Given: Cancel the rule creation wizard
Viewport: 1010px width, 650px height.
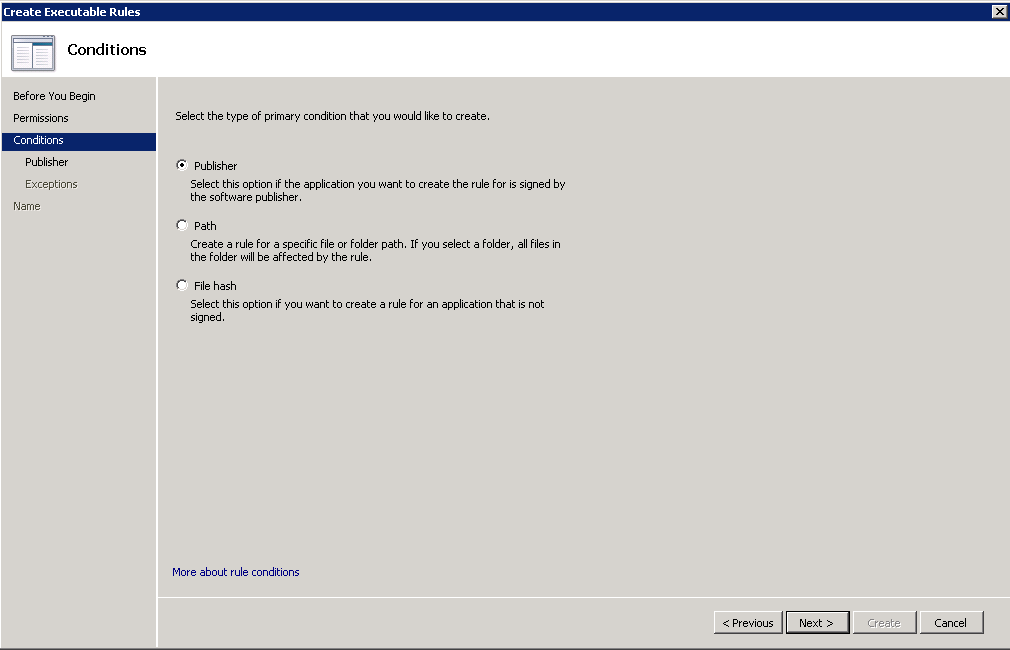Looking at the screenshot, I should point(950,623).
